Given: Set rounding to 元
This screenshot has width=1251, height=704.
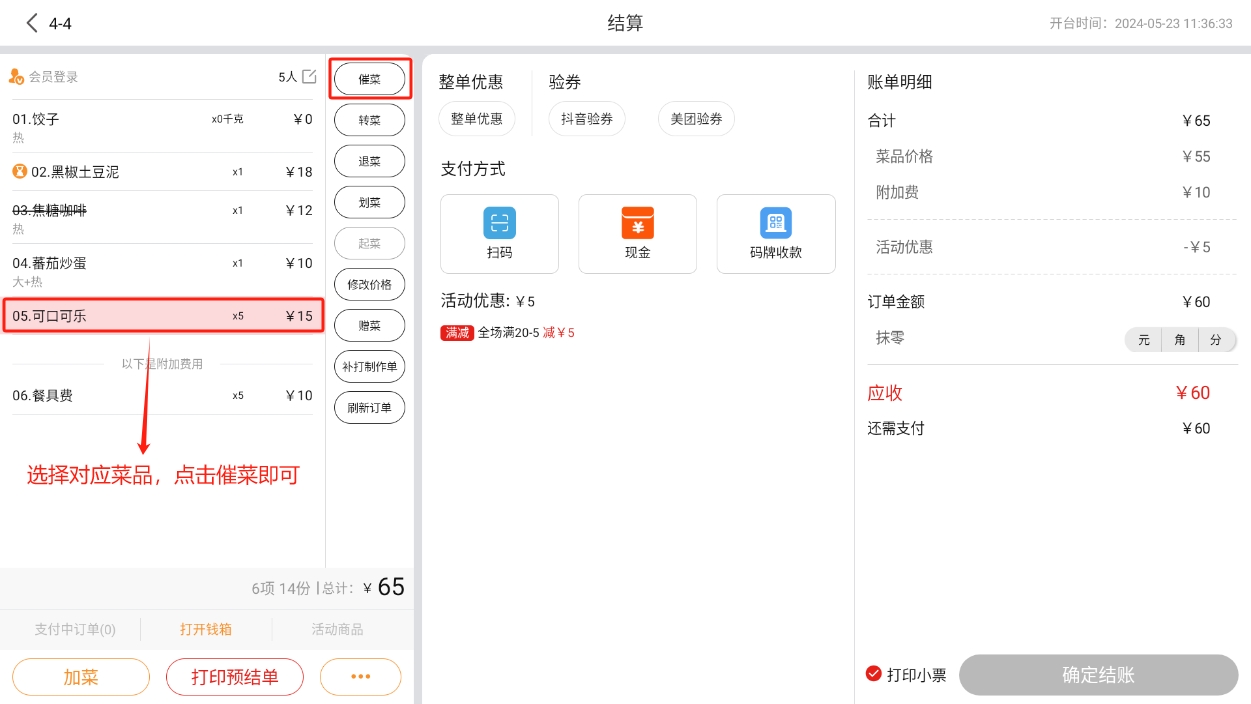Looking at the screenshot, I should point(1143,340).
